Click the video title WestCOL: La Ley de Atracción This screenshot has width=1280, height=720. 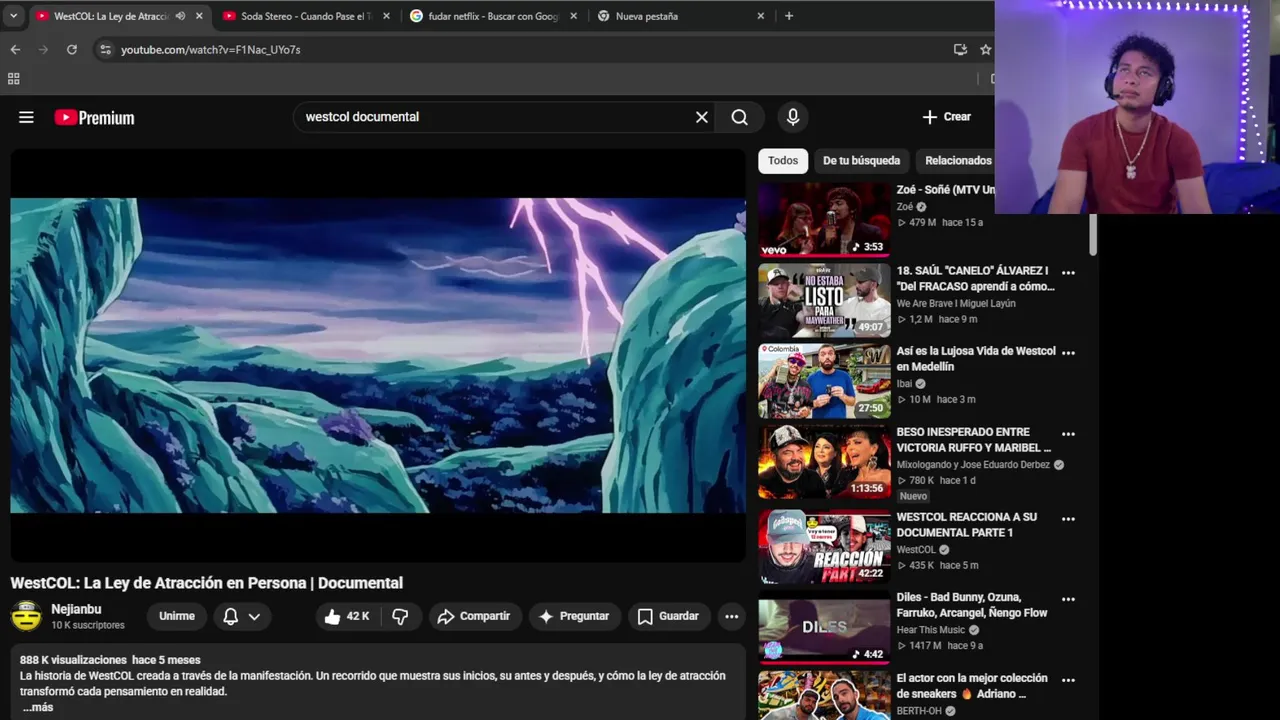(x=207, y=583)
